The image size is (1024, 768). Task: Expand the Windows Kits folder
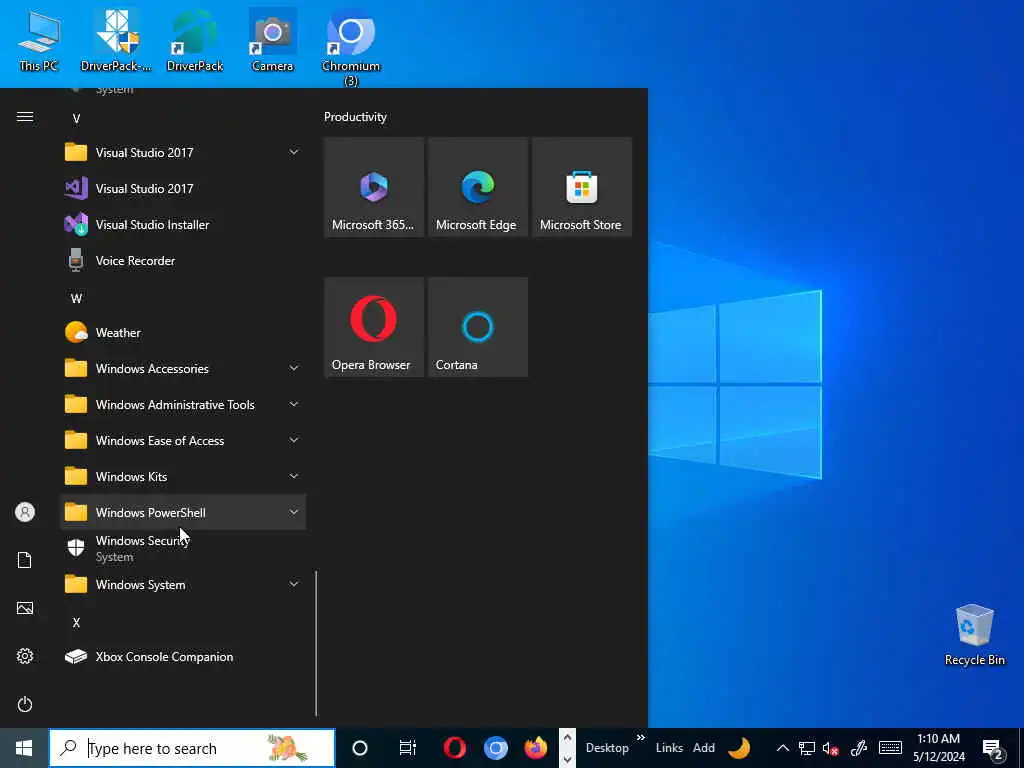click(x=183, y=476)
